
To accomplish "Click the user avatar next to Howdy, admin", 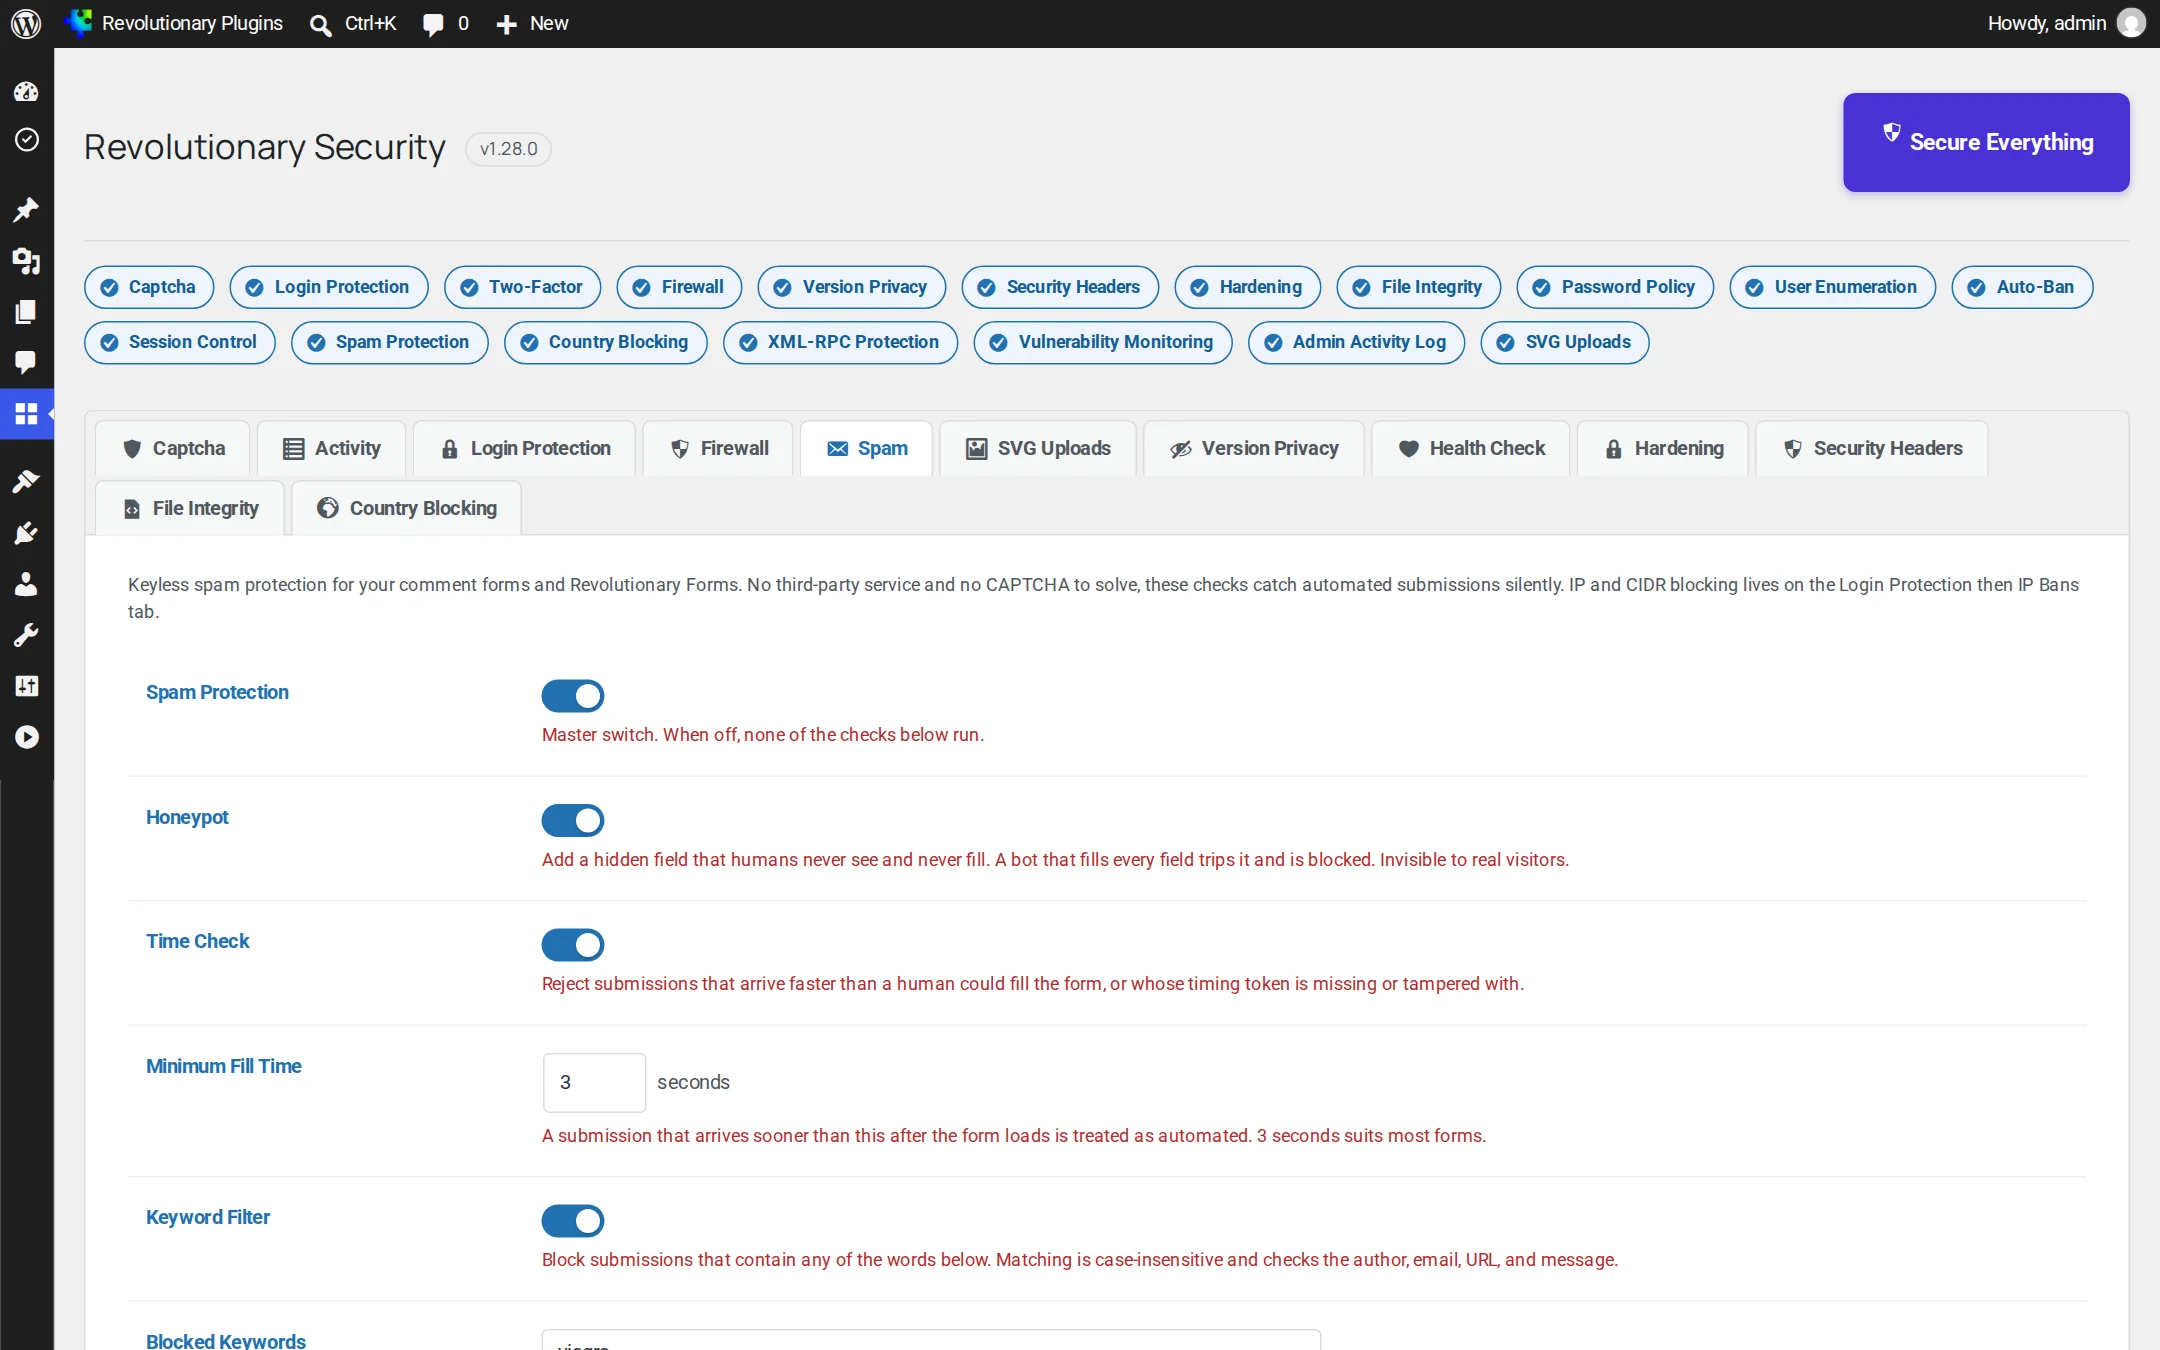I will click(x=2131, y=23).
